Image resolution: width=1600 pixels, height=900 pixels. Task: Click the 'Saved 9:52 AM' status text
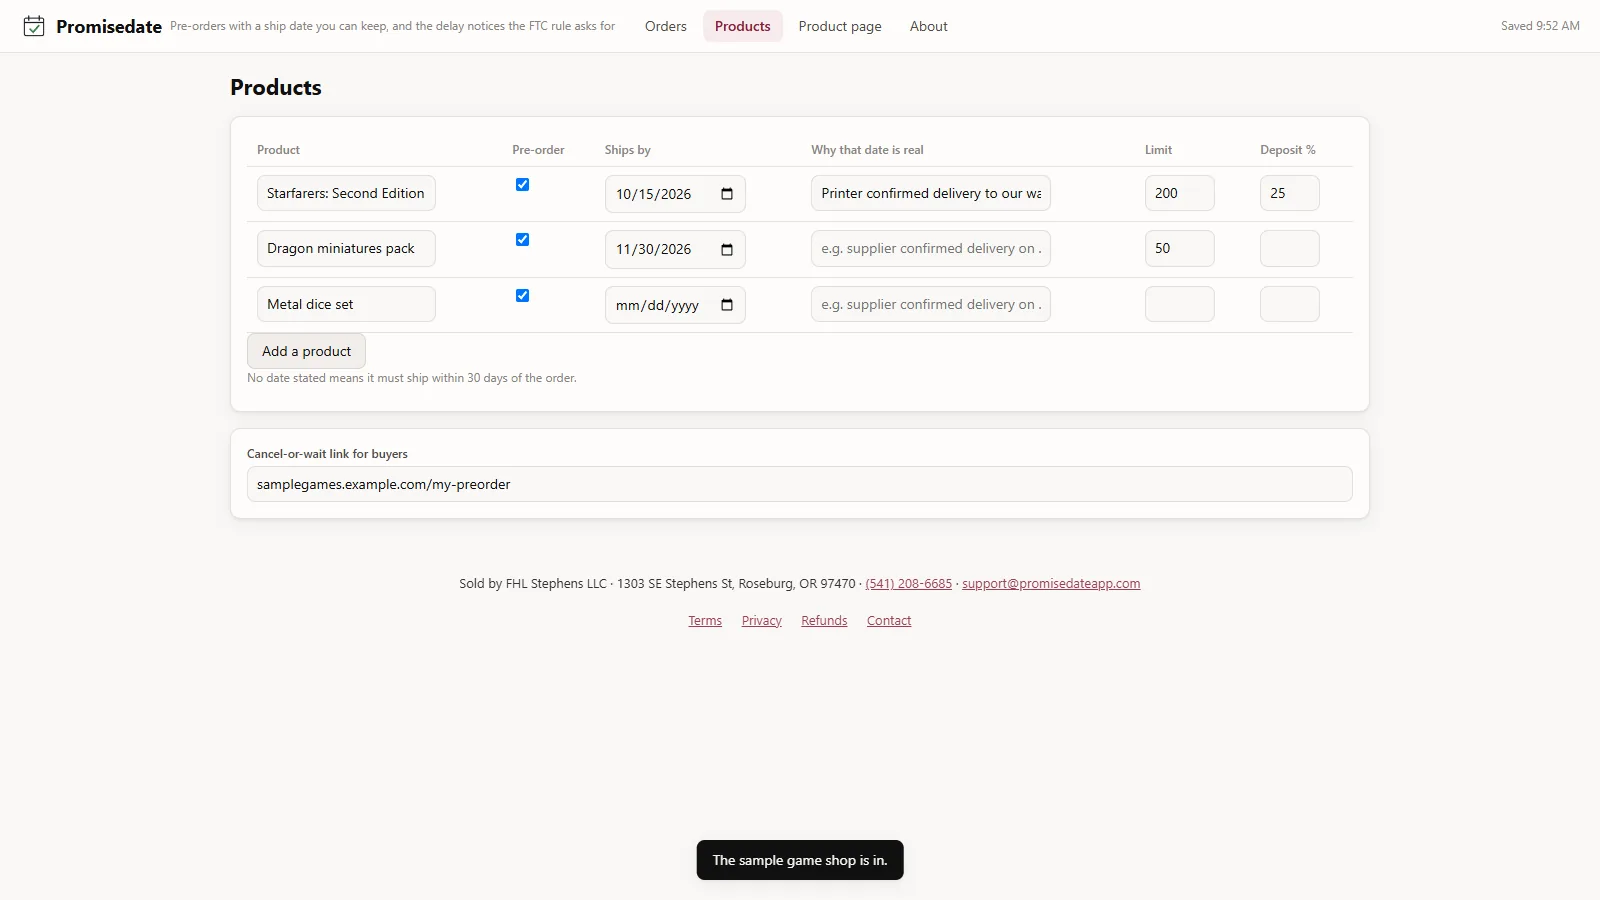[1540, 26]
